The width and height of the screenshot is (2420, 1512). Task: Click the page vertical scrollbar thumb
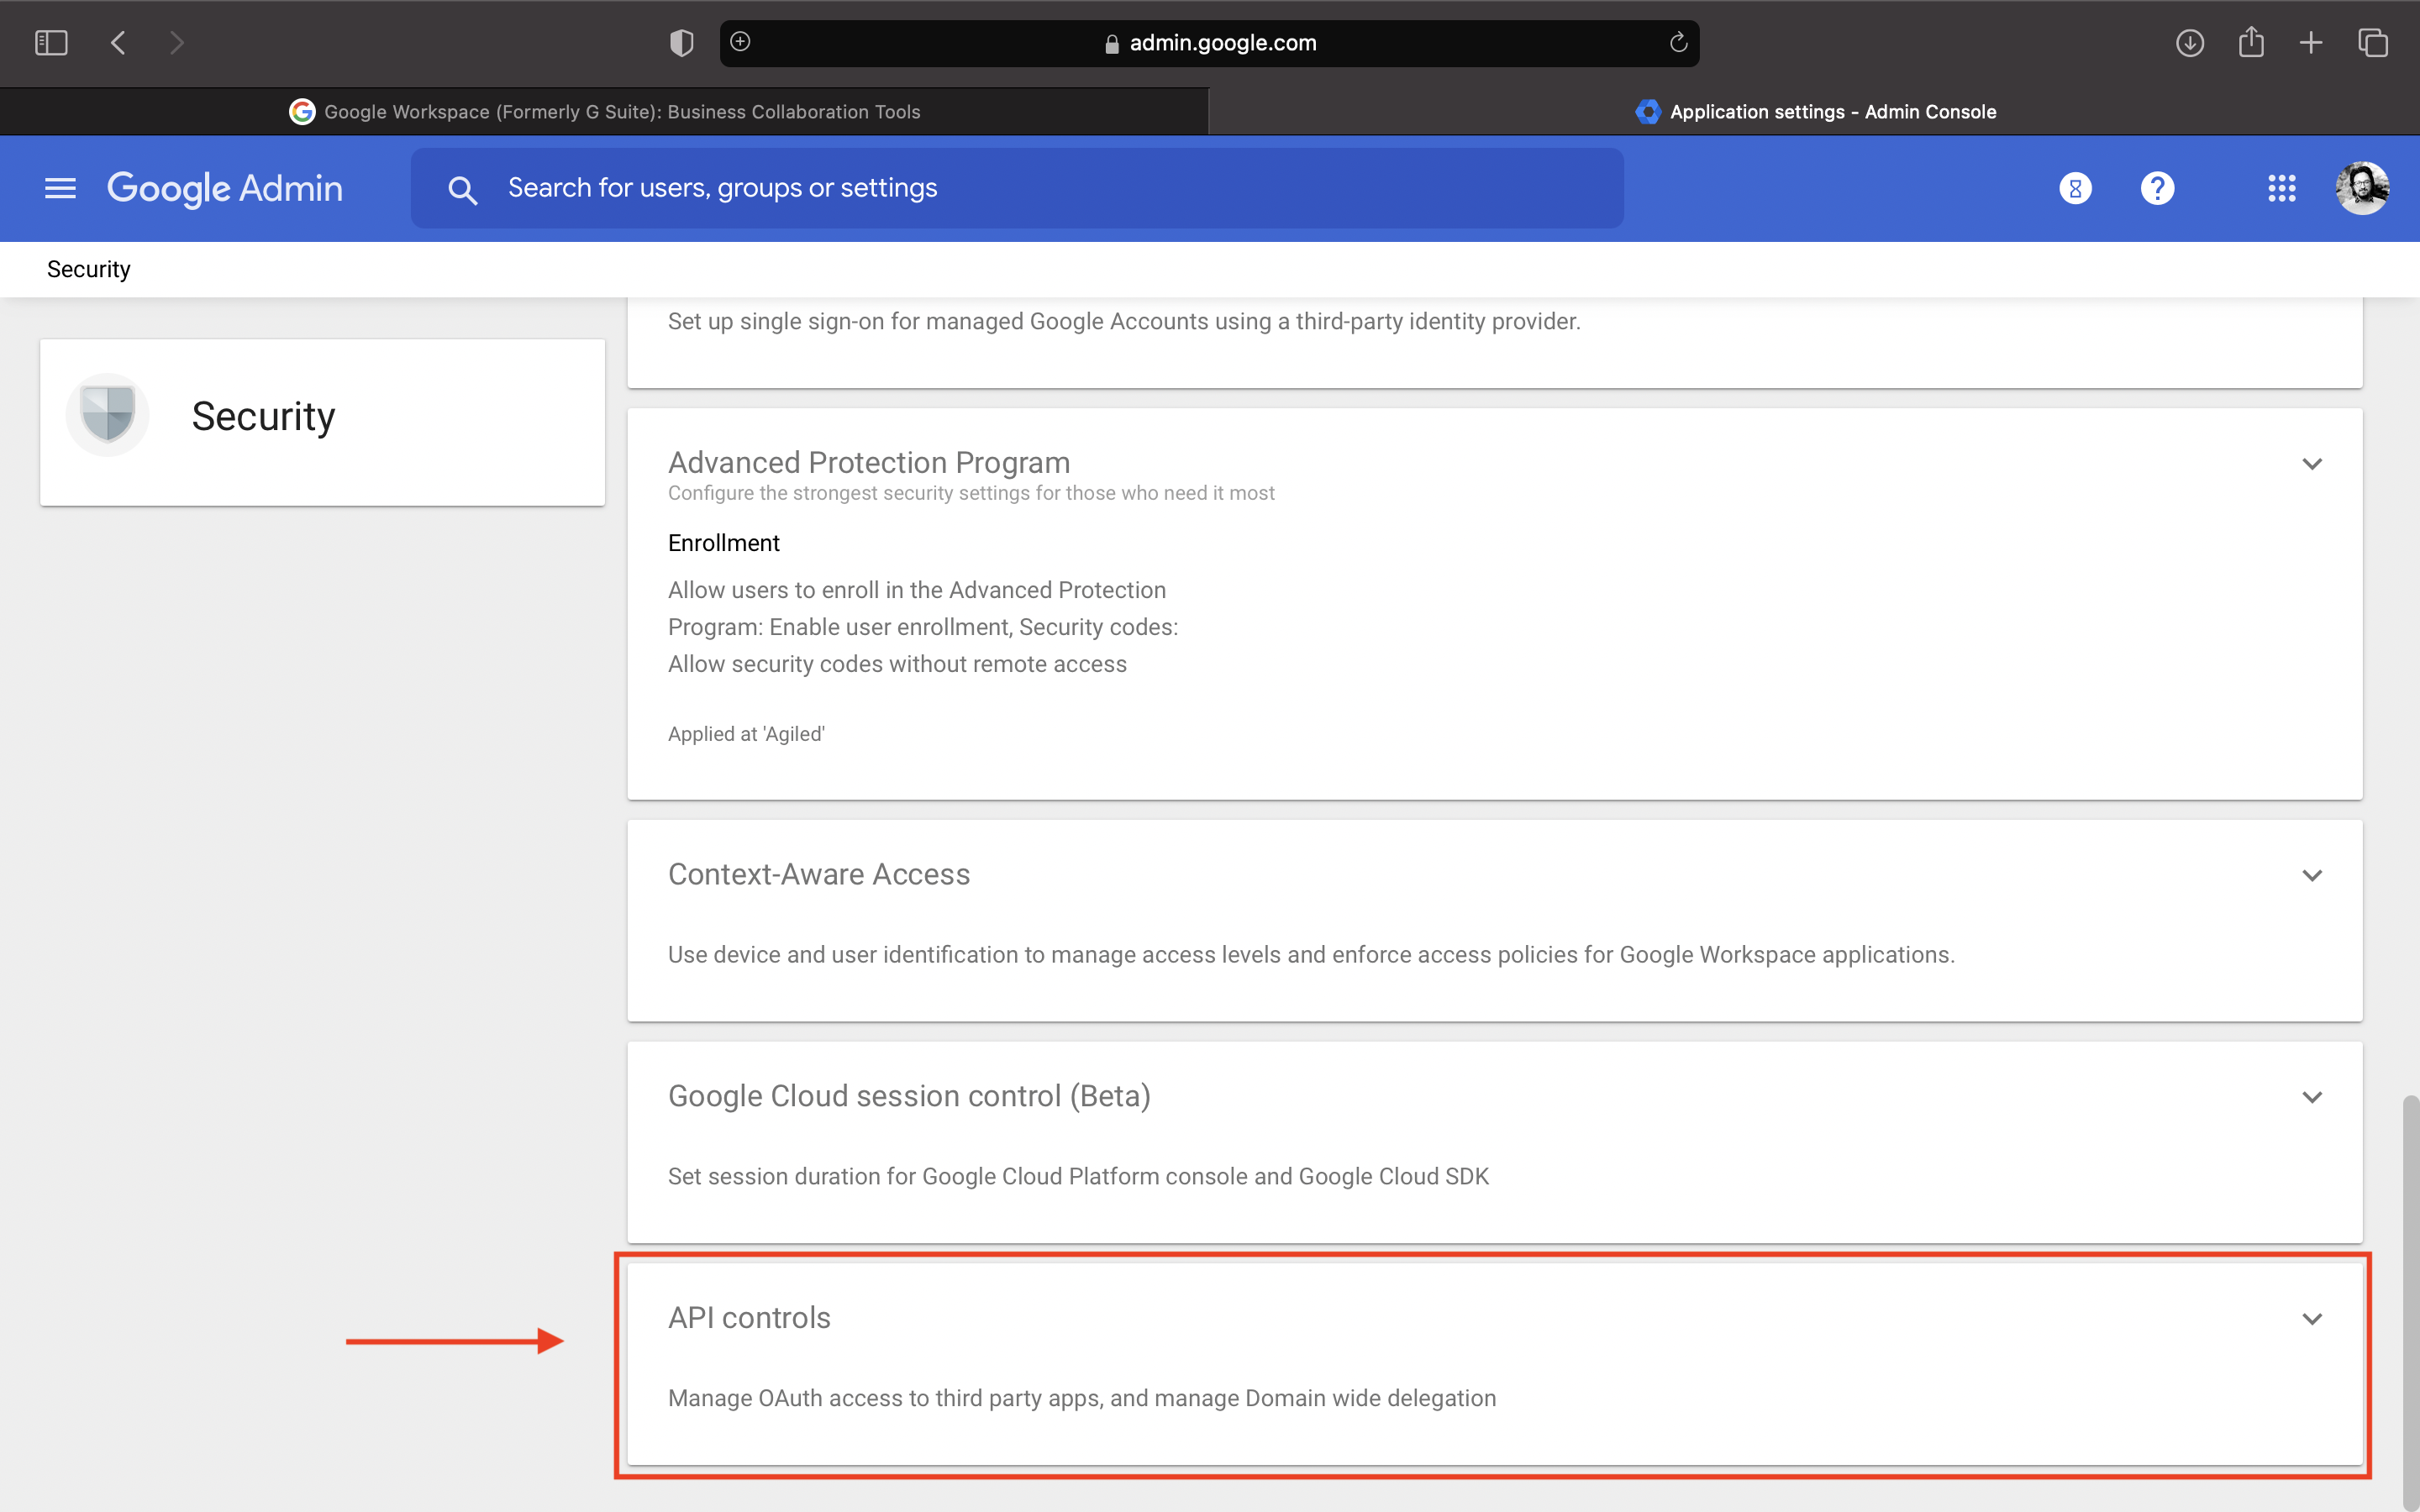[x=2411, y=1300]
